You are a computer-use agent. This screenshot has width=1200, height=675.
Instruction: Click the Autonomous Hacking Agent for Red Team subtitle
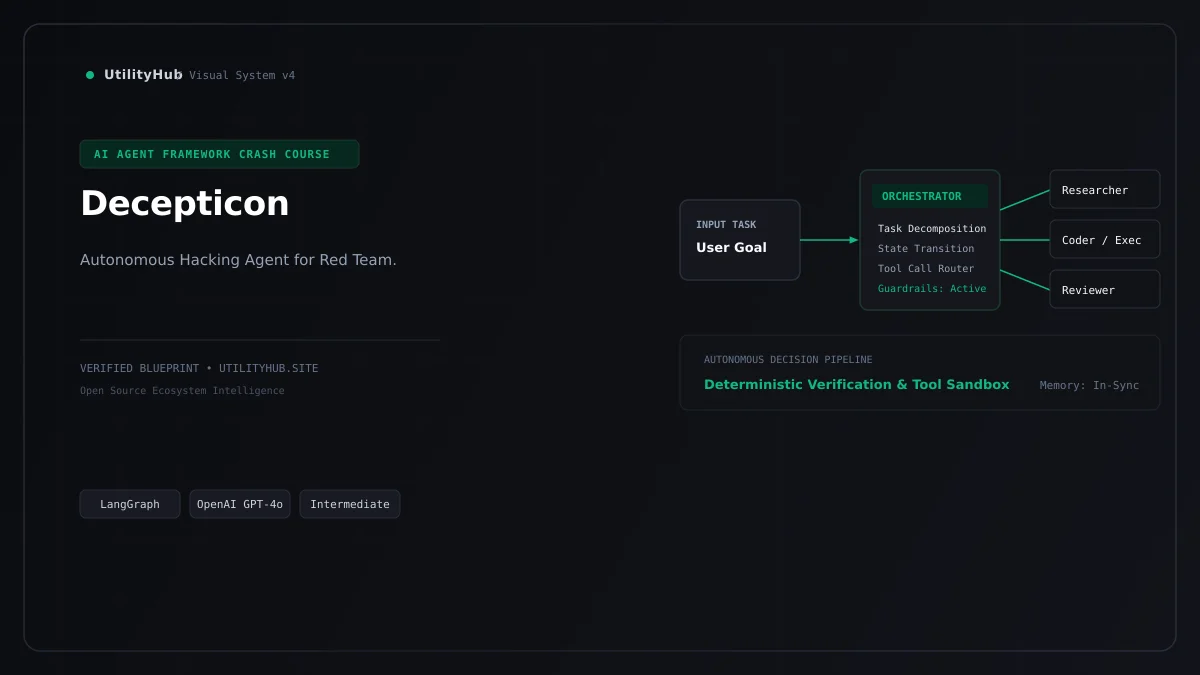[x=238, y=260]
